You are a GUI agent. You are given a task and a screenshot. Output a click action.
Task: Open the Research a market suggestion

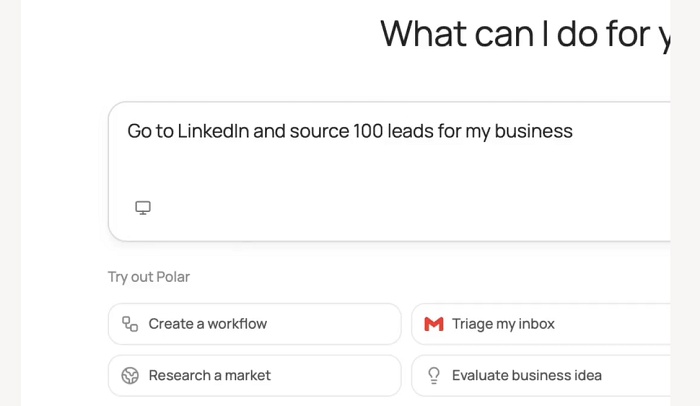254,376
